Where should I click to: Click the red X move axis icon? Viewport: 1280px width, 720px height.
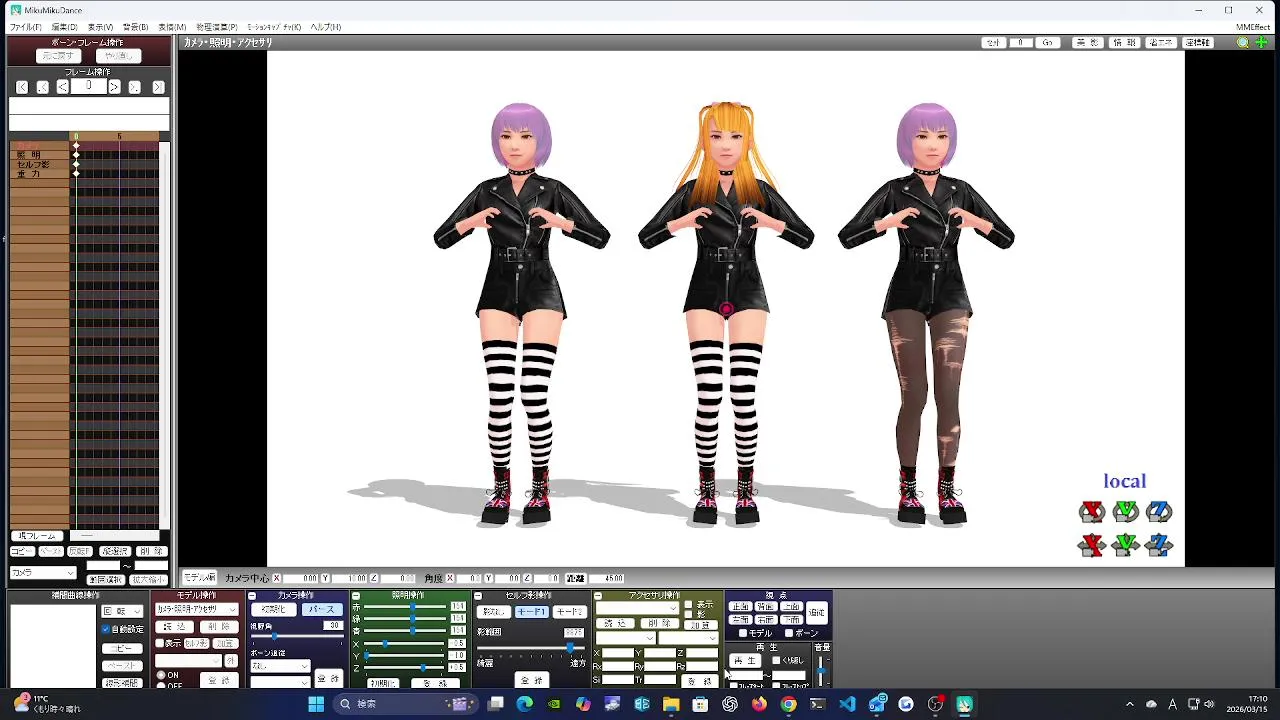[1091, 545]
